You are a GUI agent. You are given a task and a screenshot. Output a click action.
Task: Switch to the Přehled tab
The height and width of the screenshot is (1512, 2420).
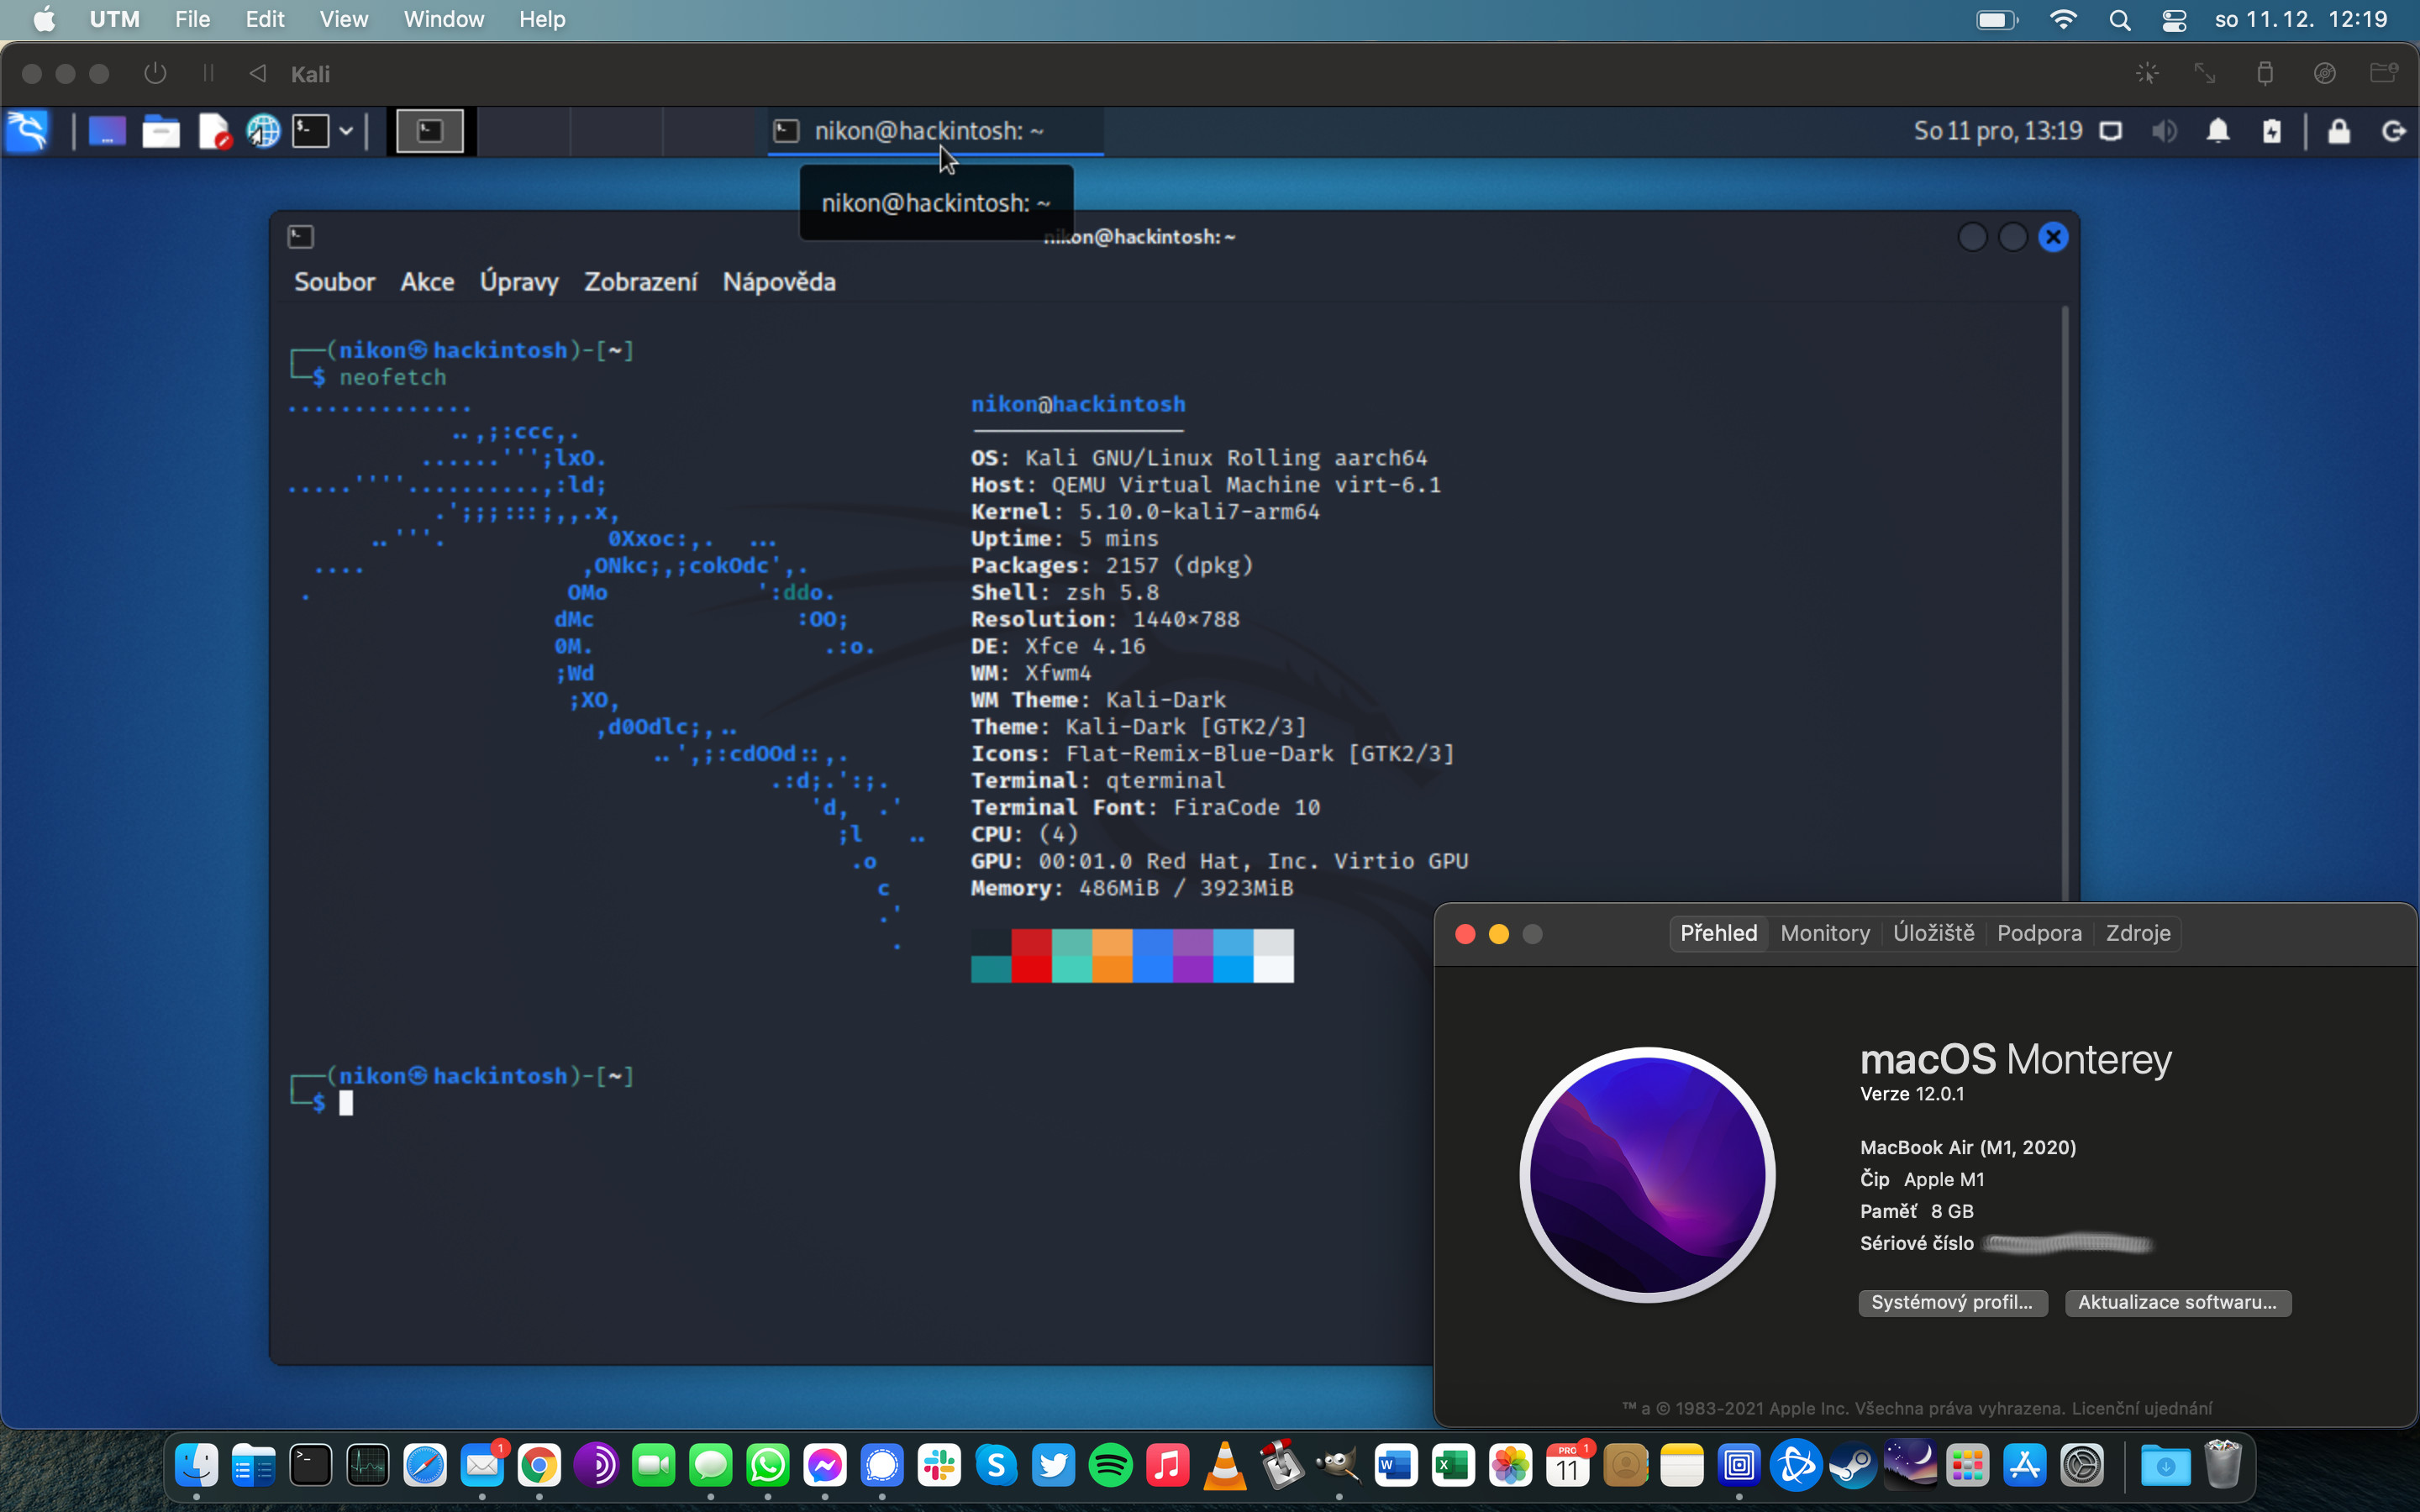[x=1718, y=933]
